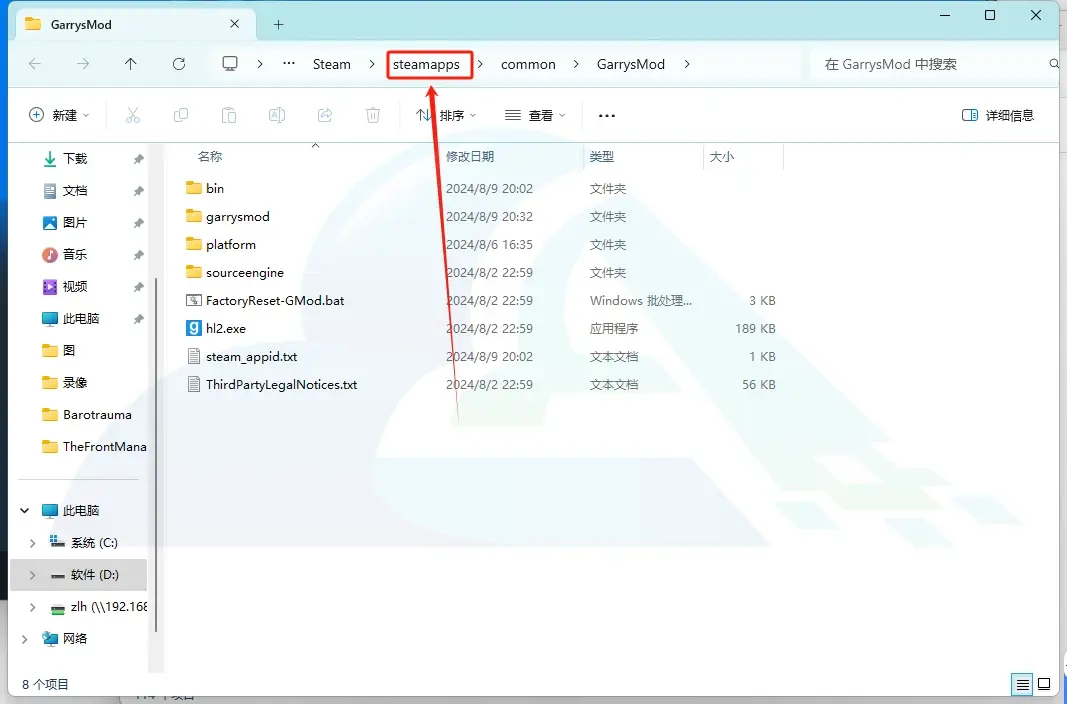Screen dimensions: 1067x704
Task: Click the search magnifier icon
Action: (1054, 64)
